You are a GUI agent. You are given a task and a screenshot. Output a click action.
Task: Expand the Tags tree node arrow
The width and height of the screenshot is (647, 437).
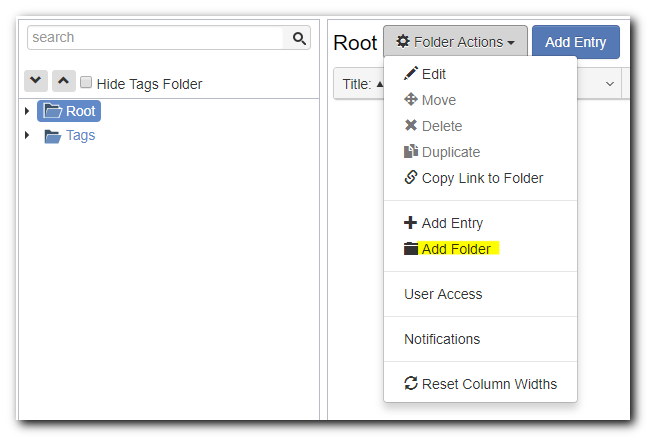tap(27, 135)
